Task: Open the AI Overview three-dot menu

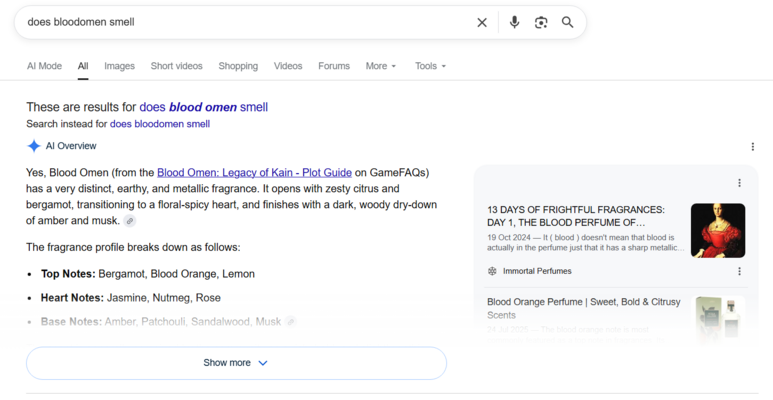Action: [752, 146]
